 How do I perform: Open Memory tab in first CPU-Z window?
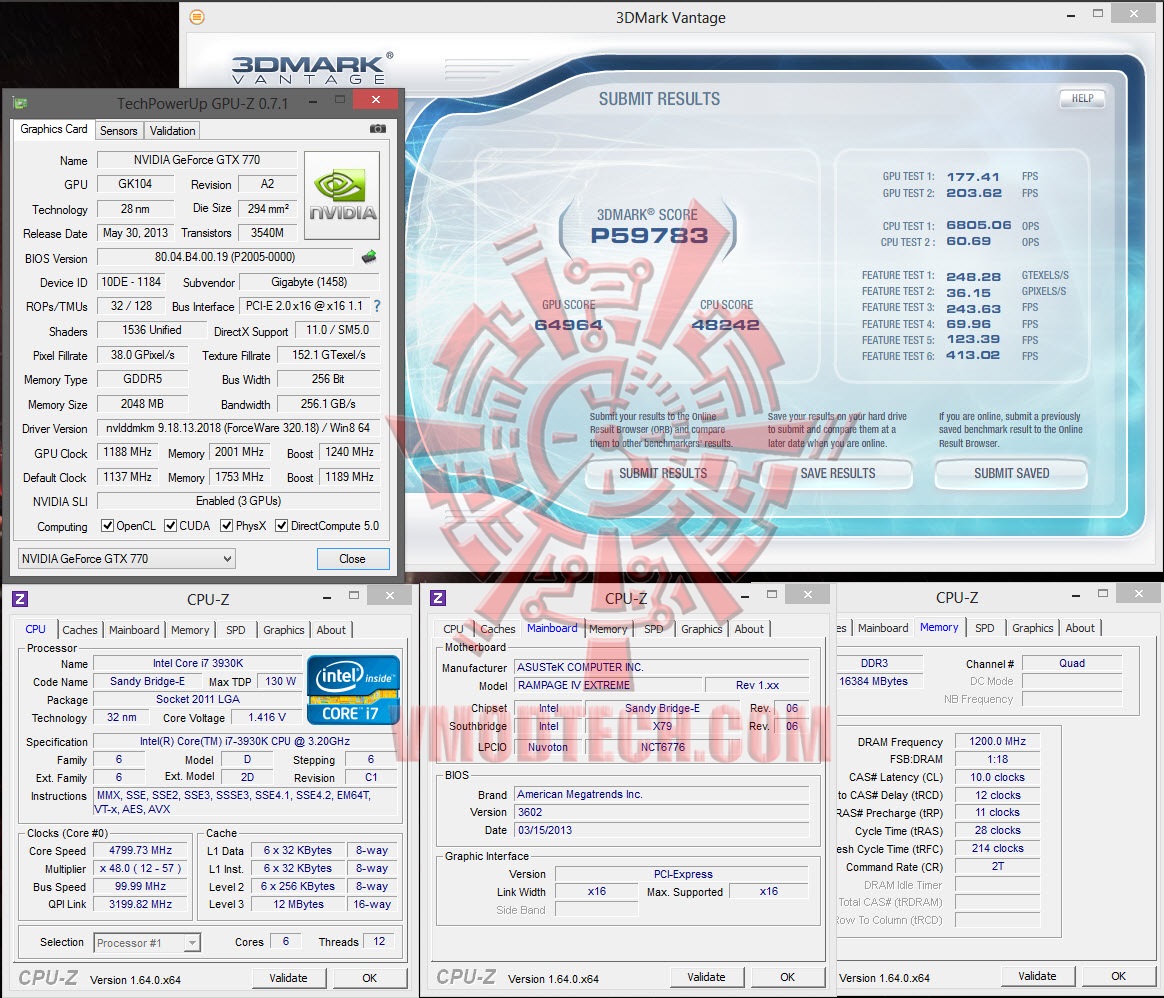click(190, 630)
